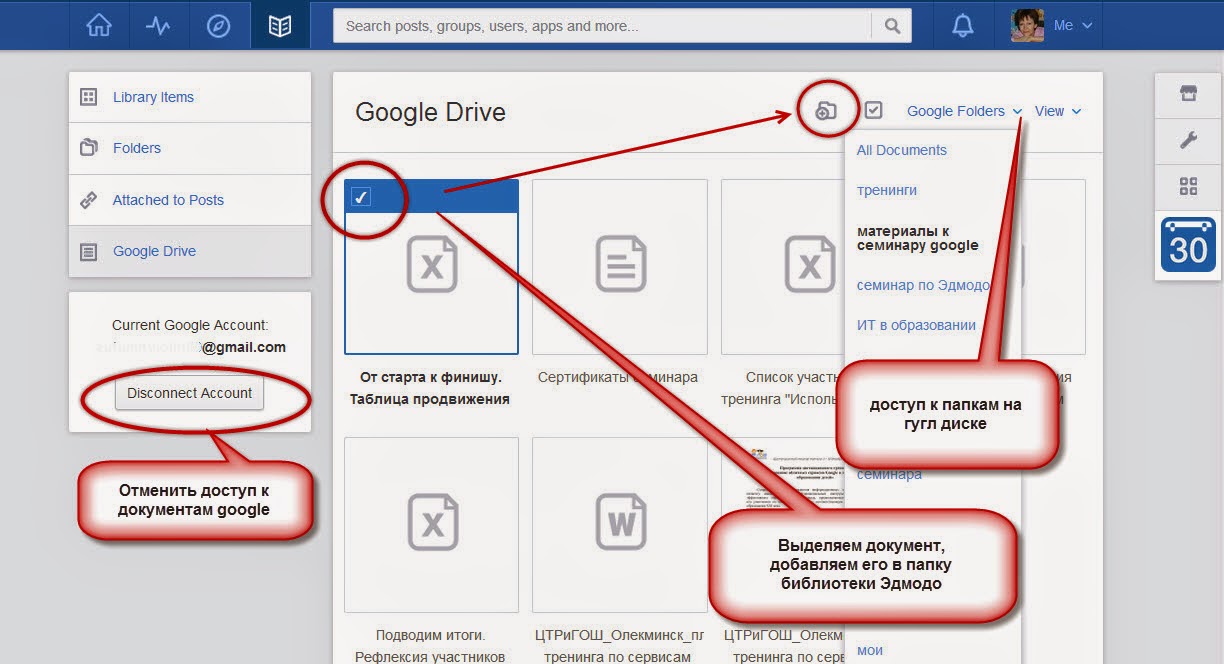
Task: Open Подводим итоги spreadsheet thumbnail
Action: [431, 524]
